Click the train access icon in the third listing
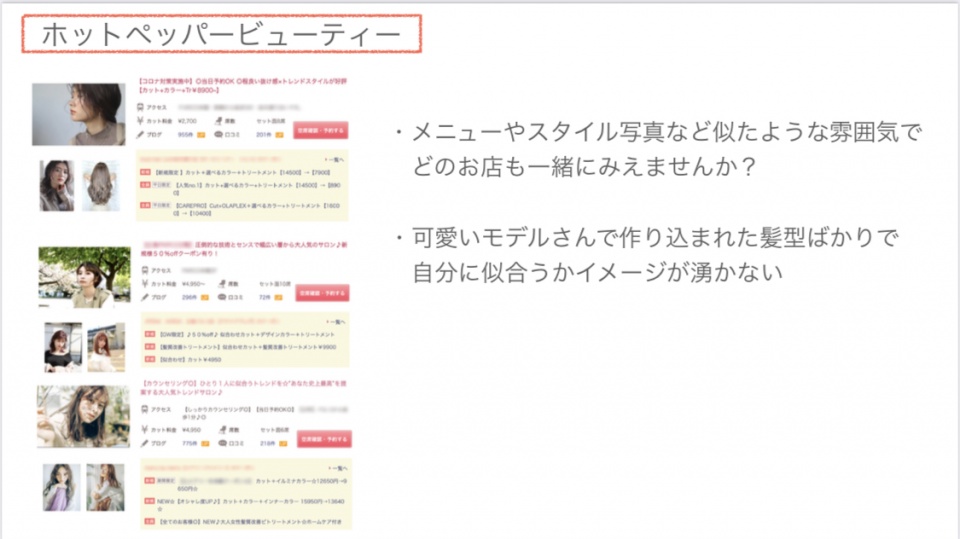Viewport: 960px width, 539px height. (144, 409)
